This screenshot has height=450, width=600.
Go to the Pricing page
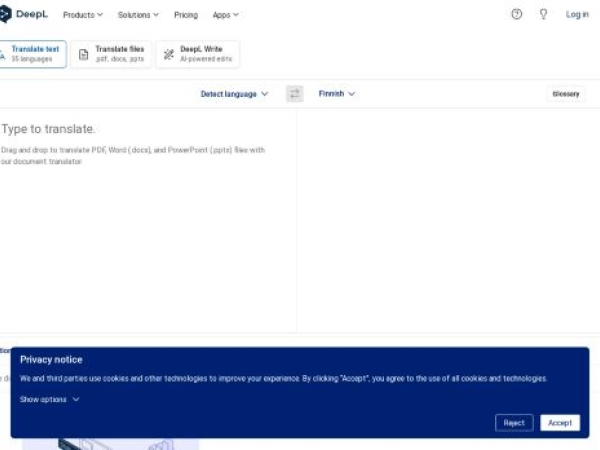186,15
